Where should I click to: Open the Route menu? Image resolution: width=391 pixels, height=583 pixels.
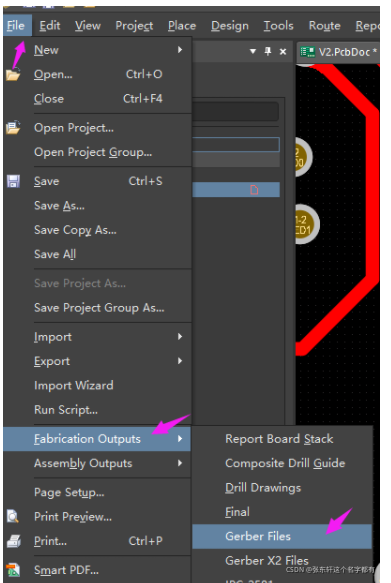[x=324, y=26]
